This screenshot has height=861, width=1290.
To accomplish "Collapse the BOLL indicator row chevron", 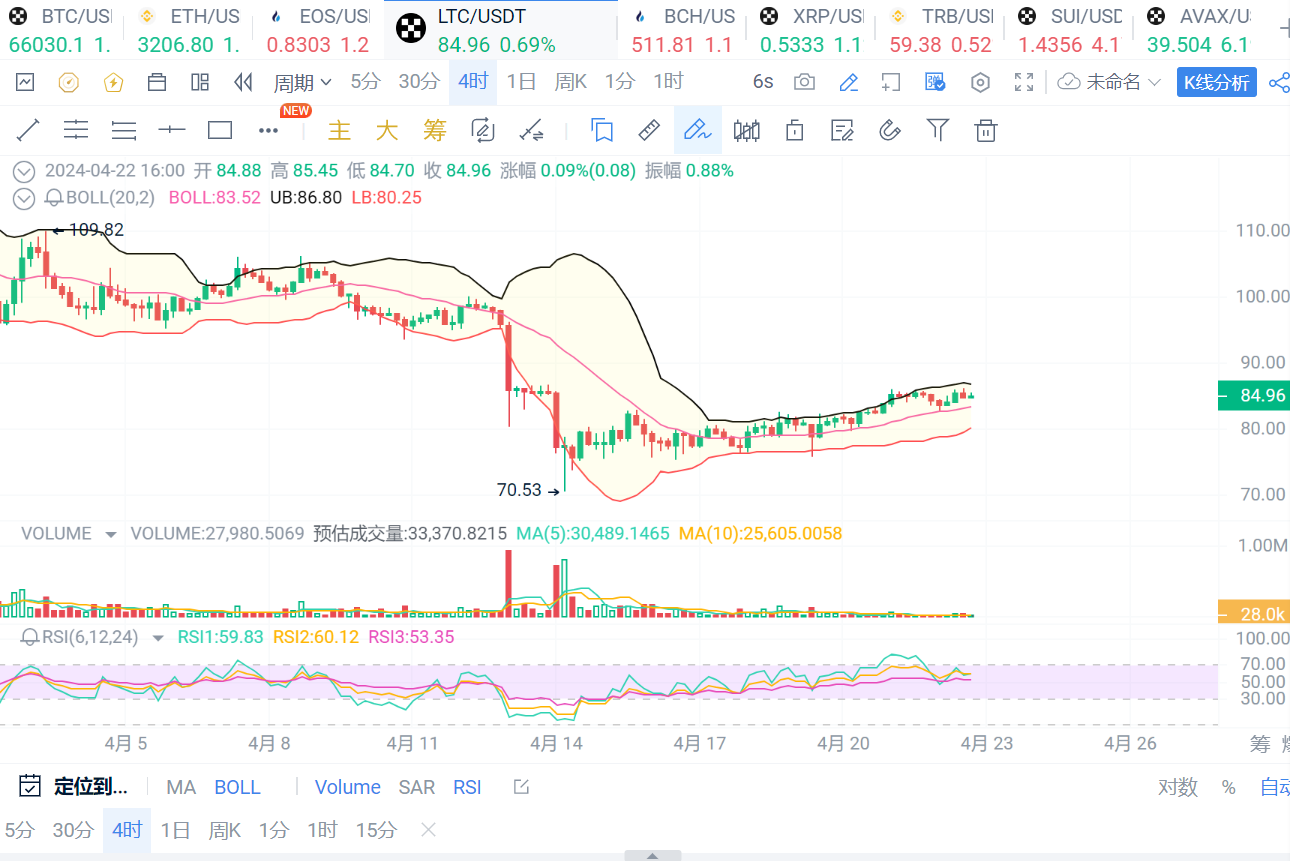I will (x=25, y=198).
